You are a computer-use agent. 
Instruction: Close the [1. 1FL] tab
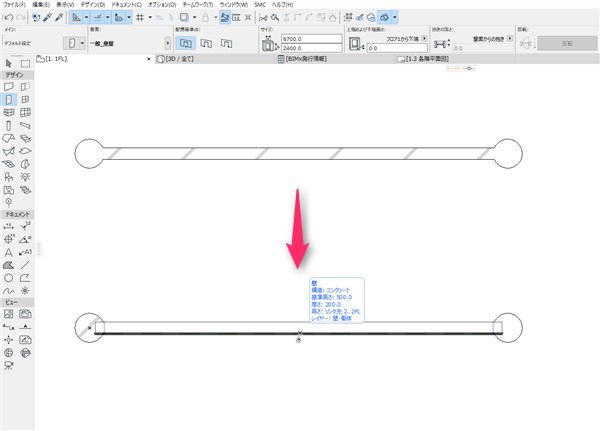tap(149, 59)
